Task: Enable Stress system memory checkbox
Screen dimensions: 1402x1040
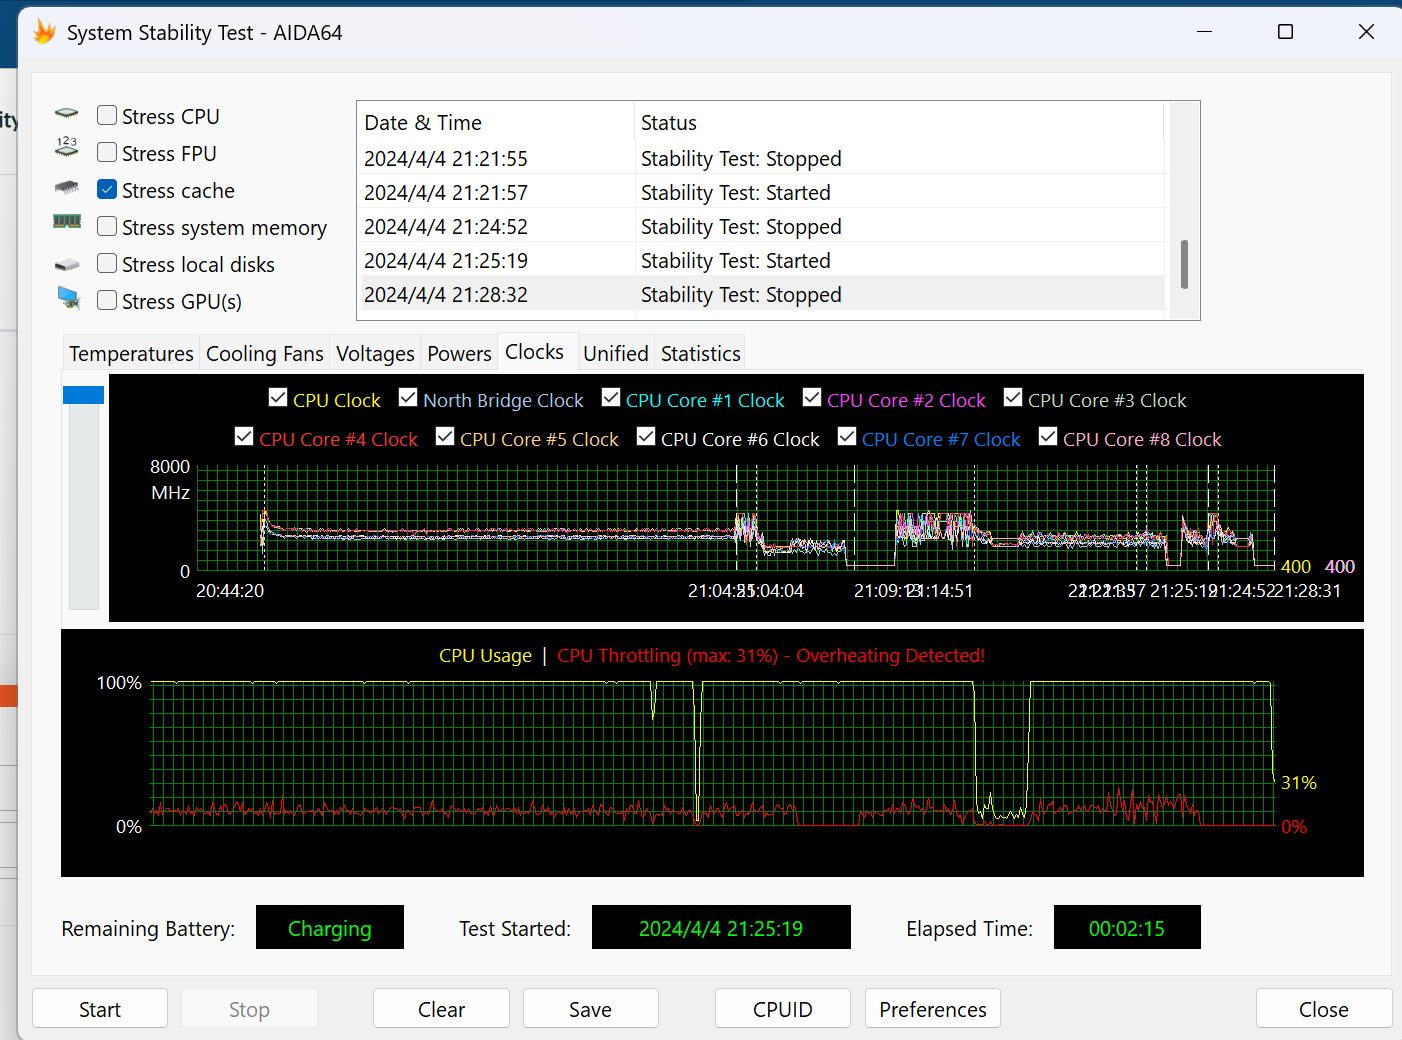Action: pyautogui.click(x=107, y=227)
